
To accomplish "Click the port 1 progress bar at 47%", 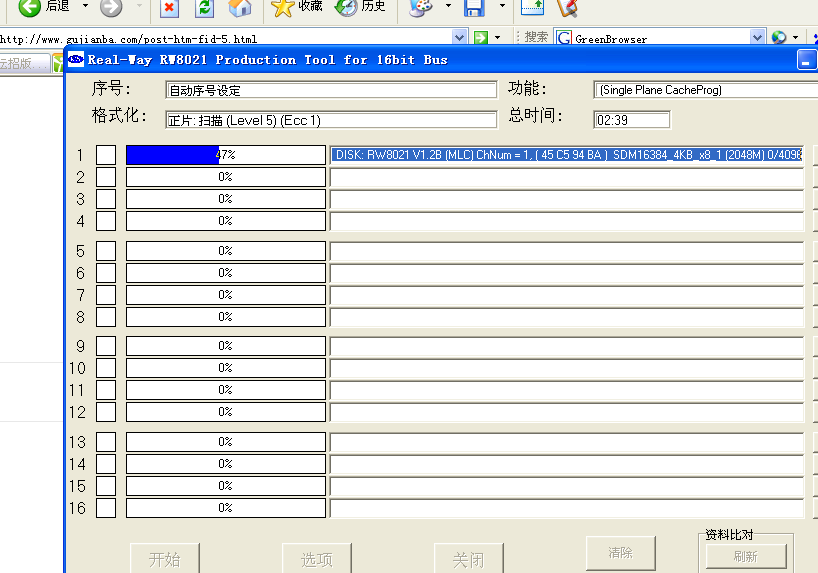I will pyautogui.click(x=226, y=155).
